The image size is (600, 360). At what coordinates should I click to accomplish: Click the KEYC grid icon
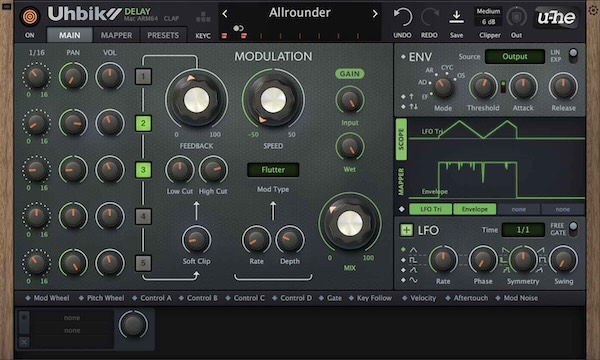[203, 17]
